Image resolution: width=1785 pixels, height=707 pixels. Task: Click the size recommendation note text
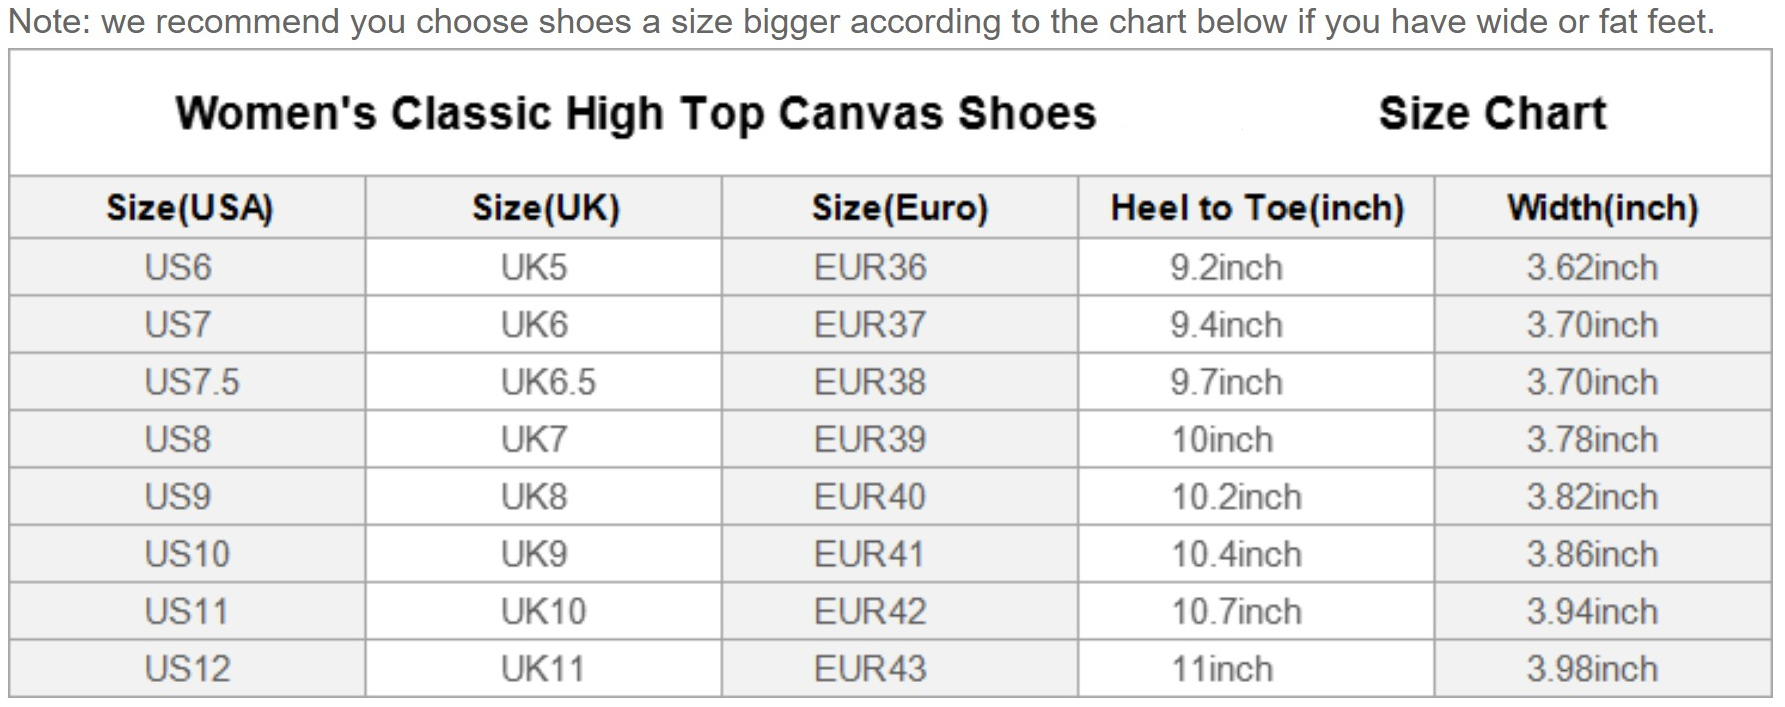pyautogui.click(x=861, y=21)
